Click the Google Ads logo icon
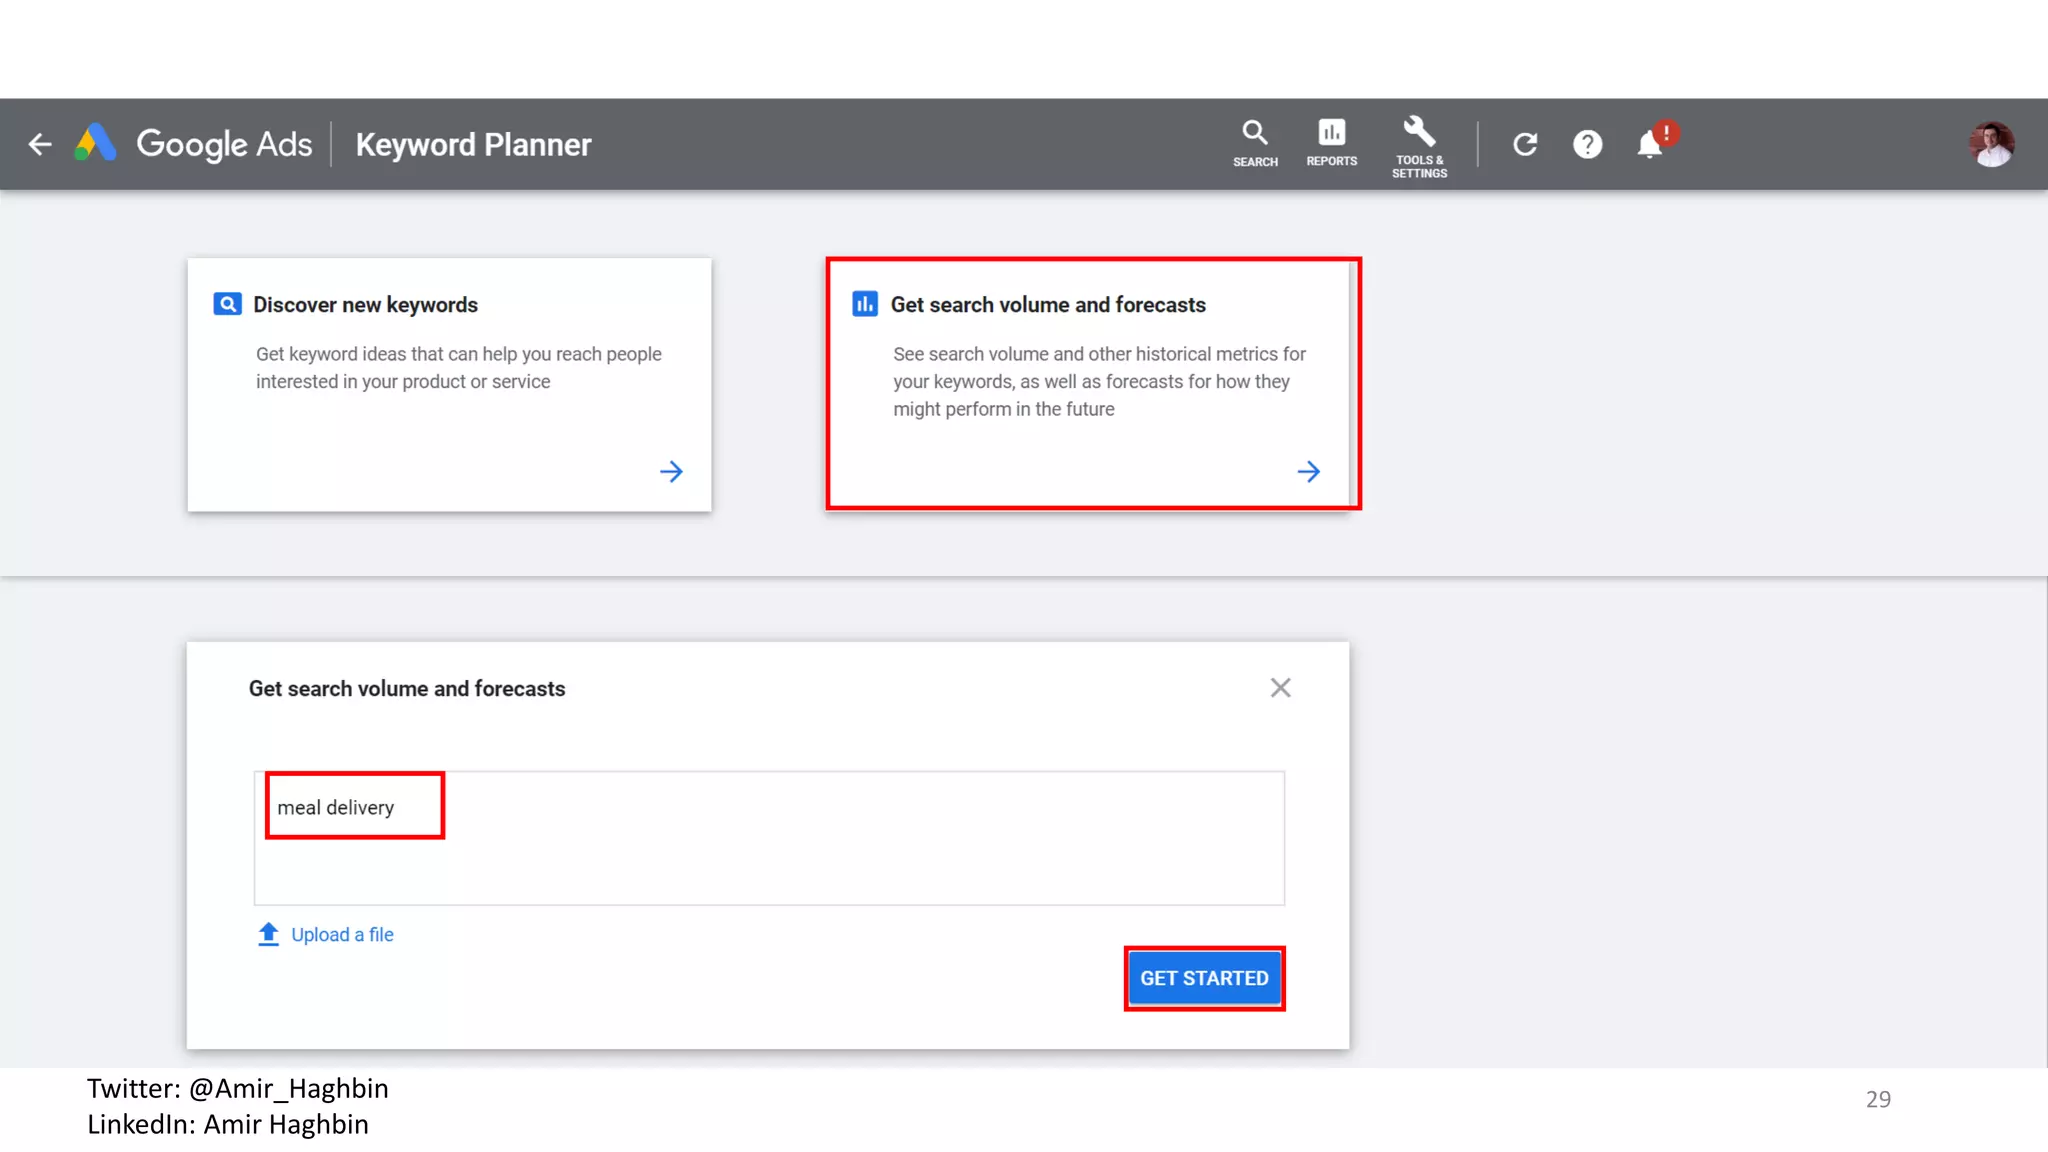Screen dimensions: 2048x1152 coord(97,144)
